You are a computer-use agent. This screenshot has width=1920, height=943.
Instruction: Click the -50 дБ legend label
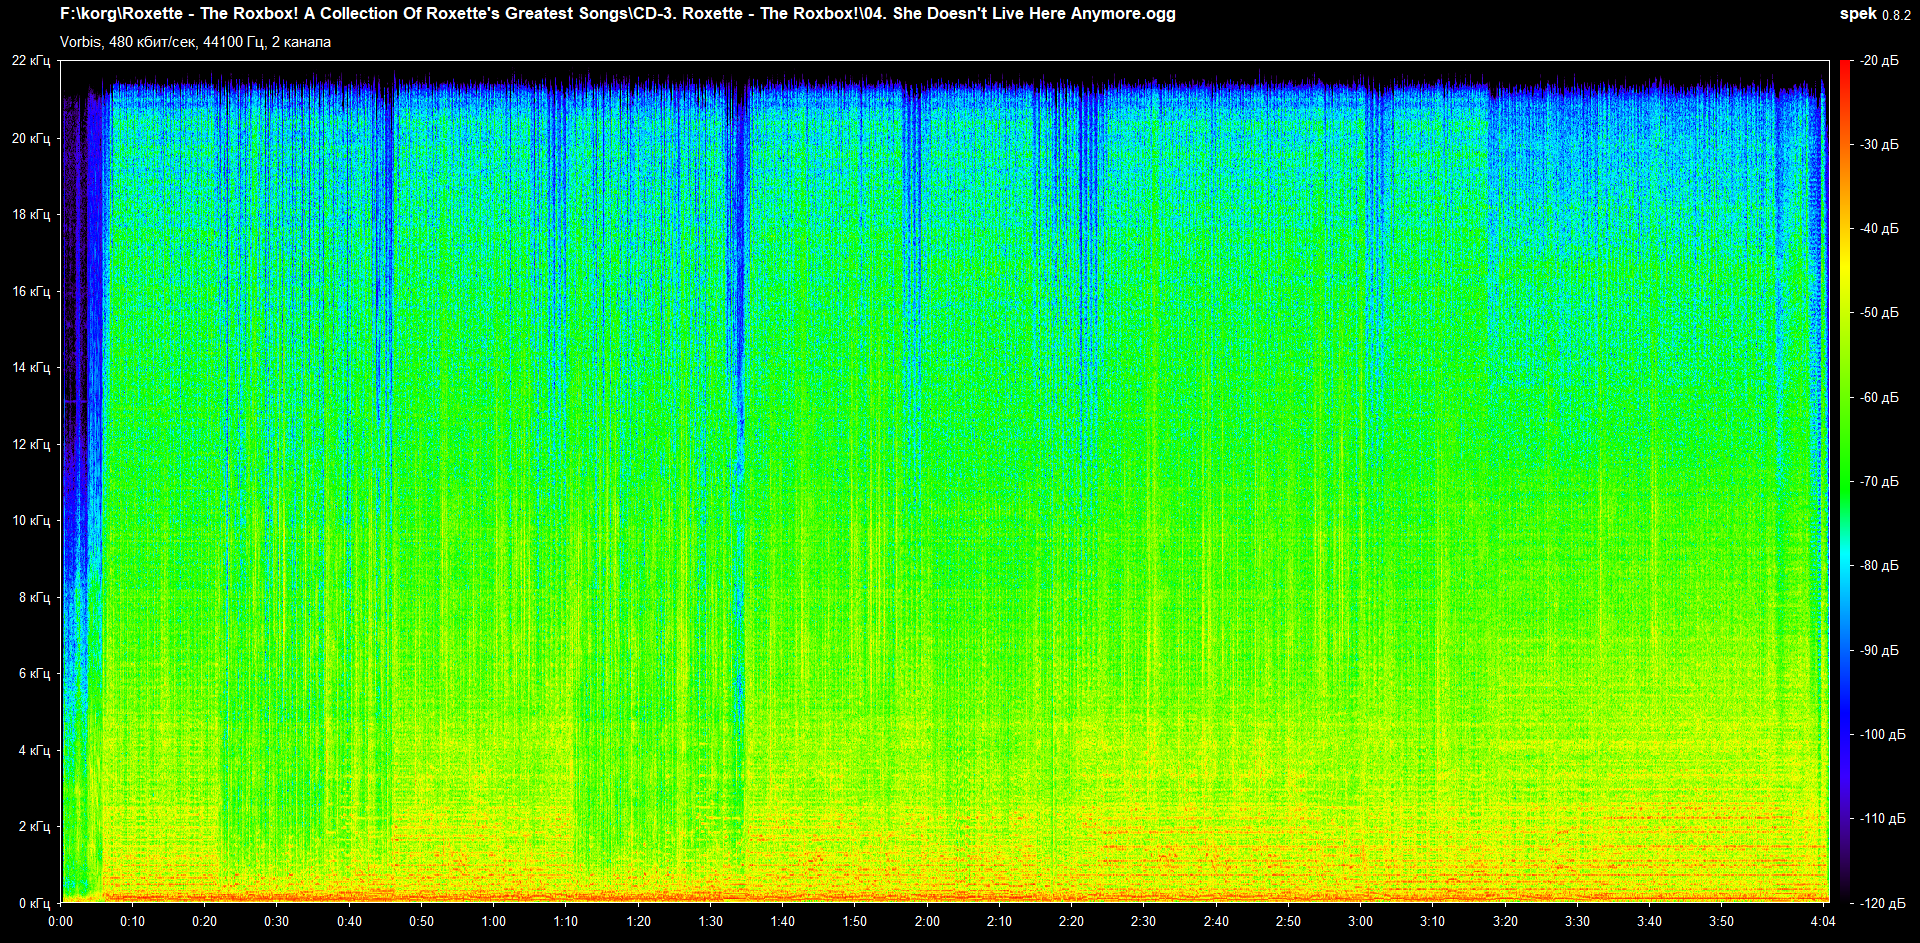(x=1879, y=313)
